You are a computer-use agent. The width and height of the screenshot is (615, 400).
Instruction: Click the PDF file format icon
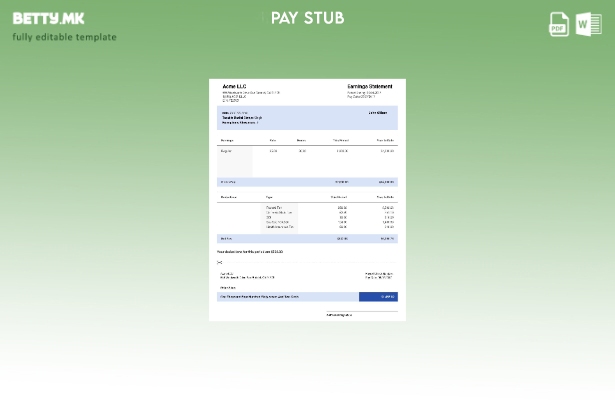click(x=559, y=24)
